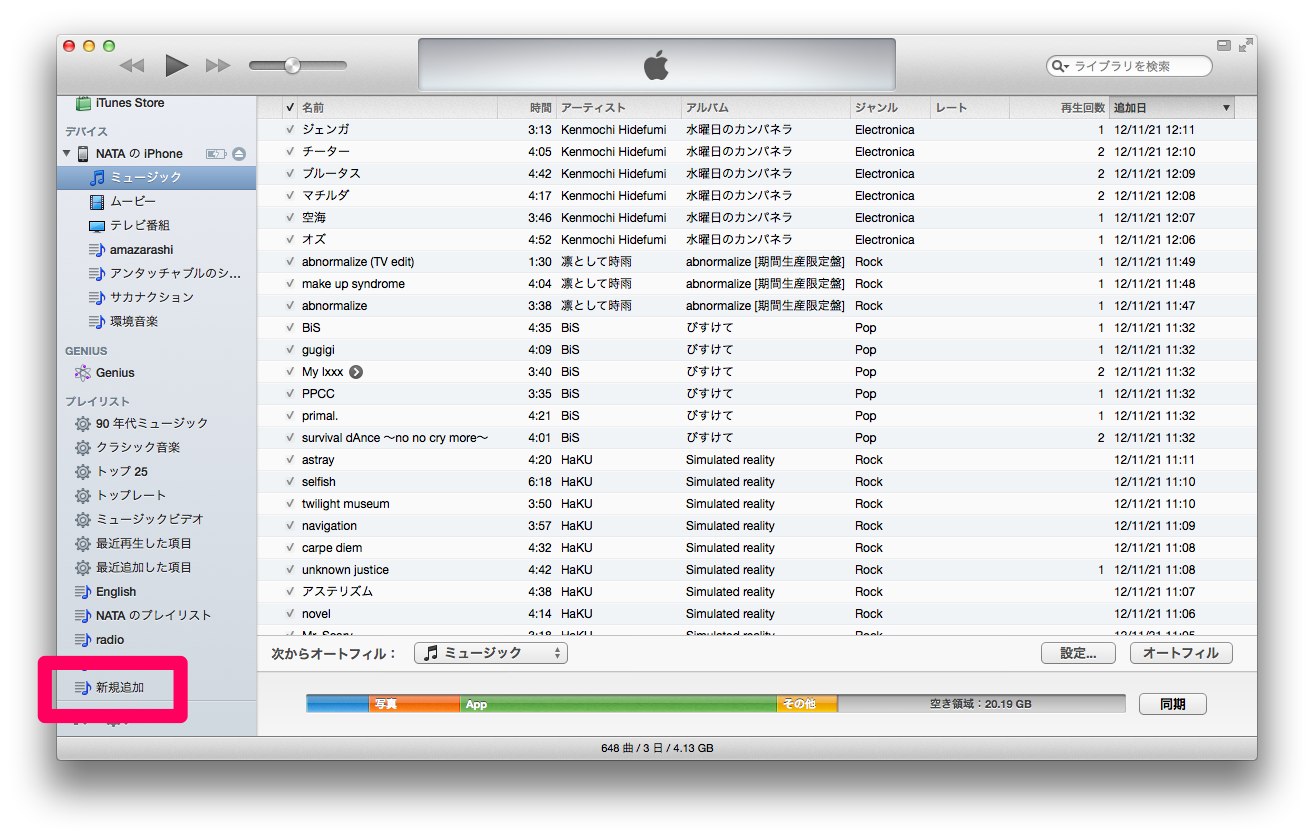Click the play button
The image size is (1314, 839).
coord(177,66)
